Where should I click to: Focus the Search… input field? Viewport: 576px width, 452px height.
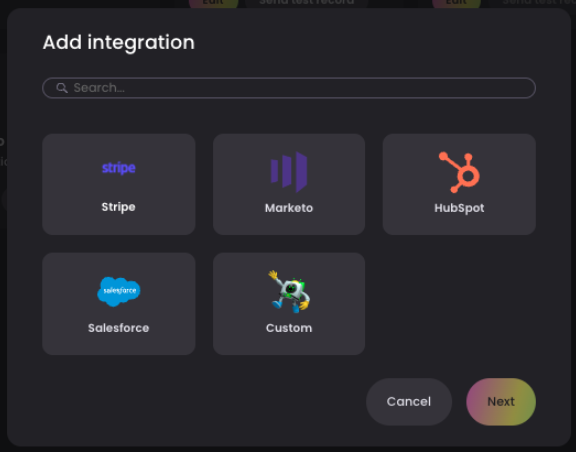tap(289, 88)
